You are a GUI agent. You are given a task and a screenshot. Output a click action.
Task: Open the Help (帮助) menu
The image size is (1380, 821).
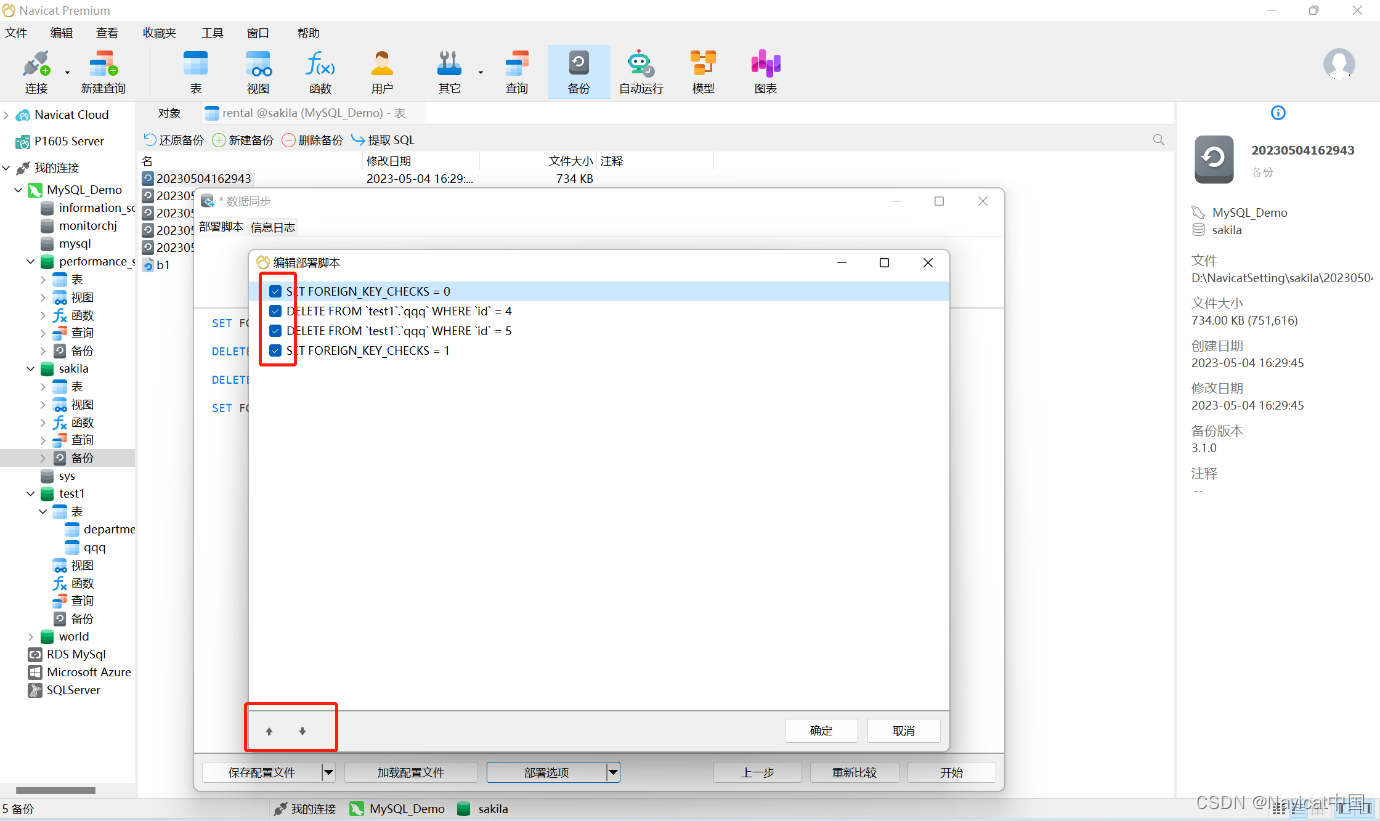point(308,33)
